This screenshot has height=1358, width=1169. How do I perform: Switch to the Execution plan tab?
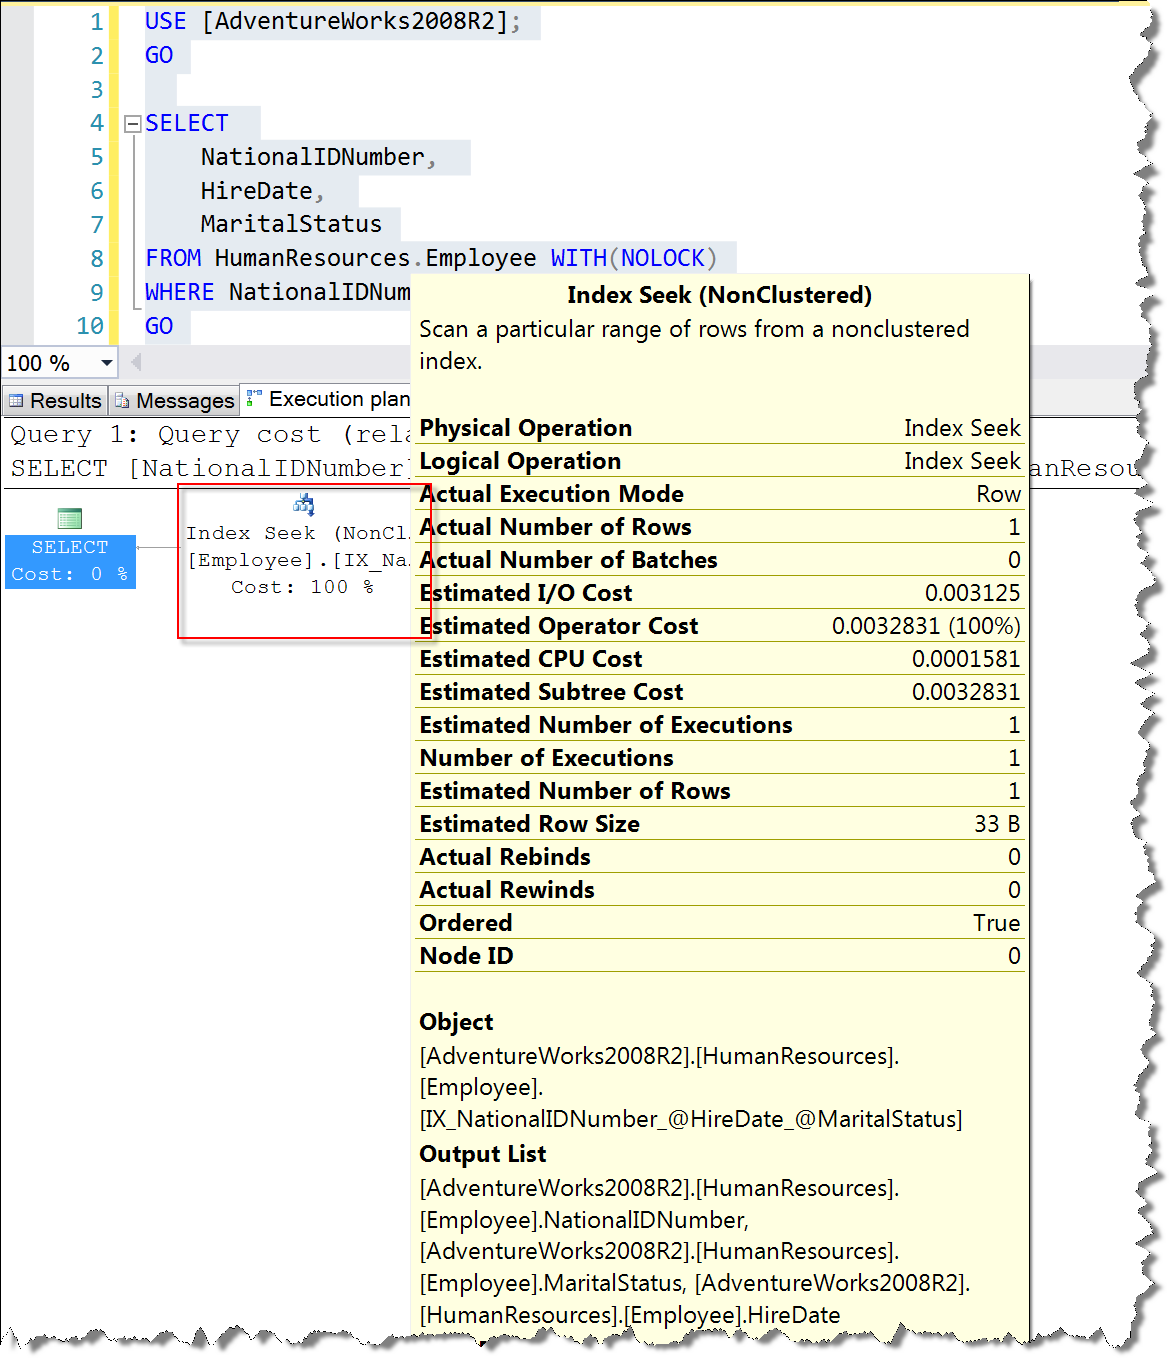coord(327,399)
